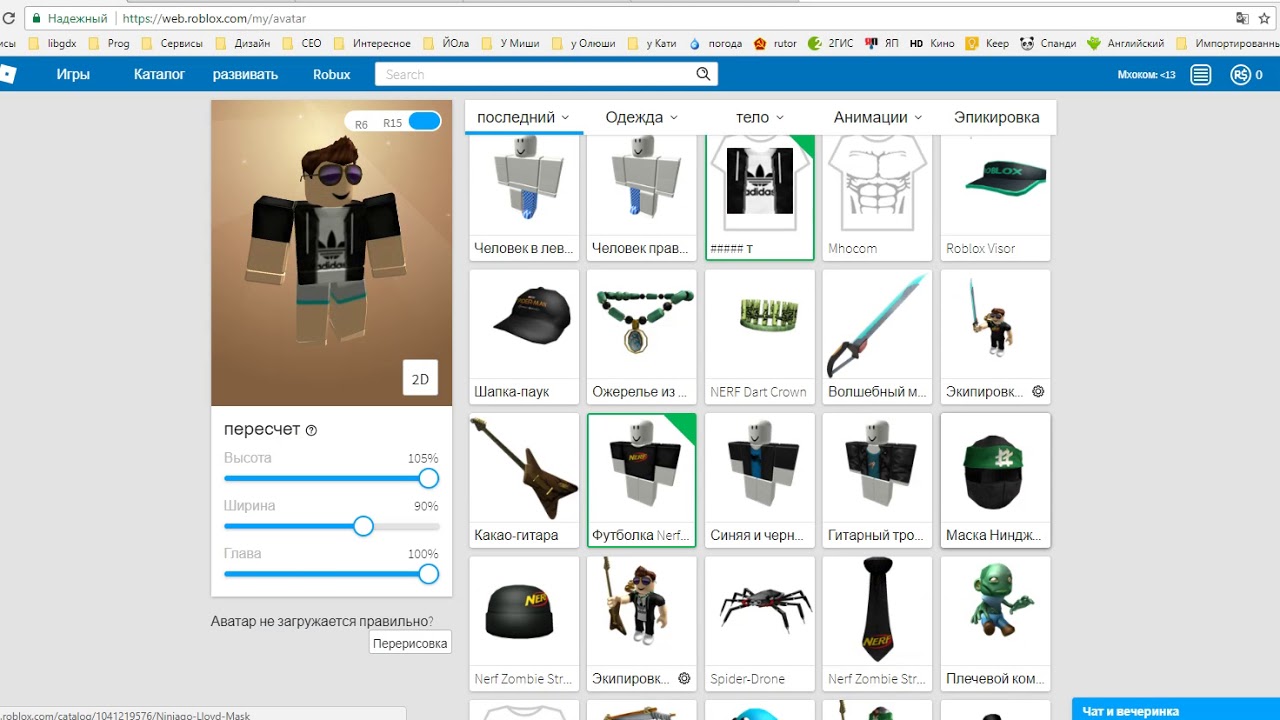Select the NERF Dart Crown item

(x=760, y=336)
